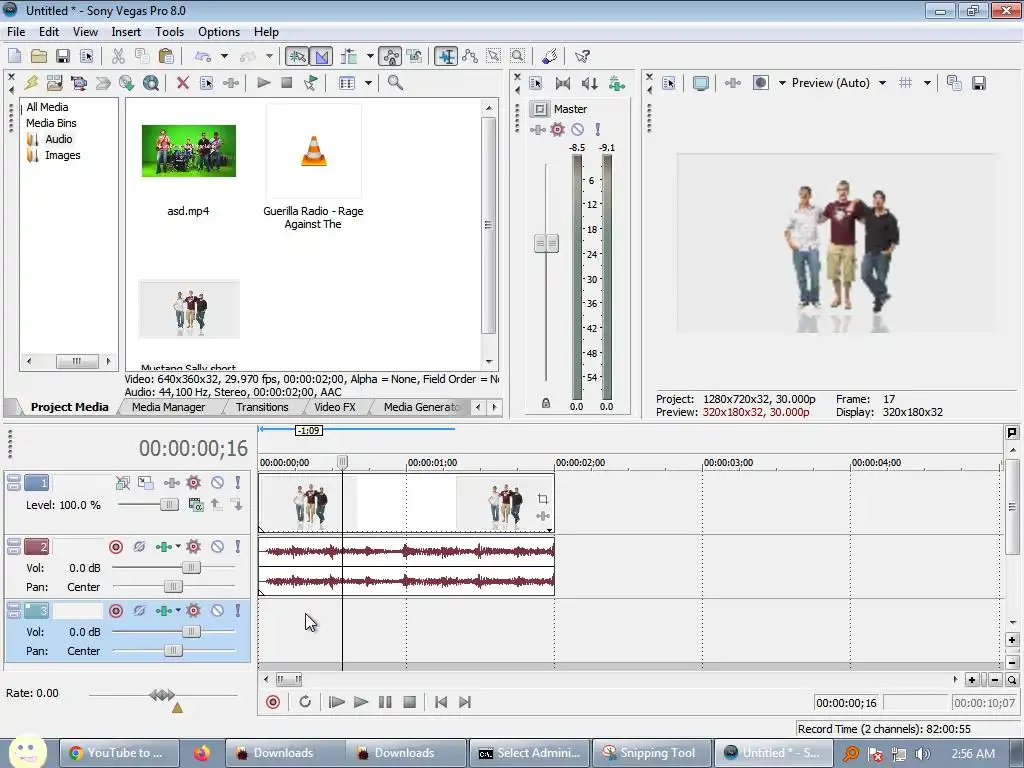Screen dimensions: 1024x768
Task: Select the Envelope Edit tool icon
Action: click(470, 56)
